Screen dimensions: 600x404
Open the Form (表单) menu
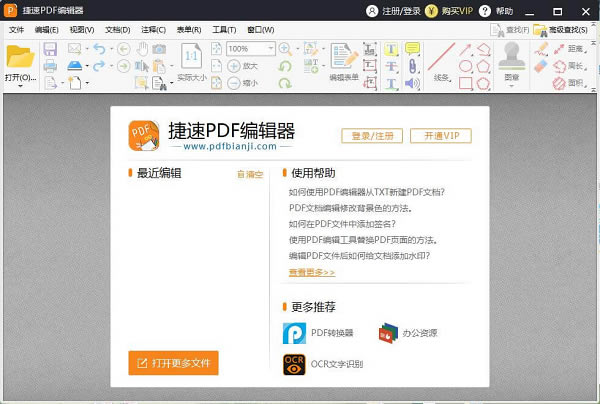[189, 29]
